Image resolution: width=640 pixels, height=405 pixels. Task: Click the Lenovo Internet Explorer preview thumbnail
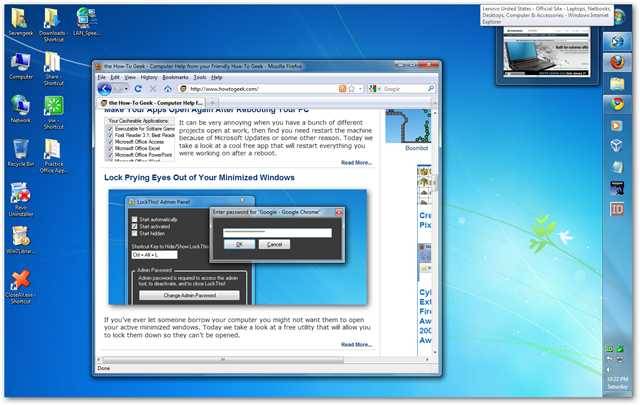click(547, 52)
